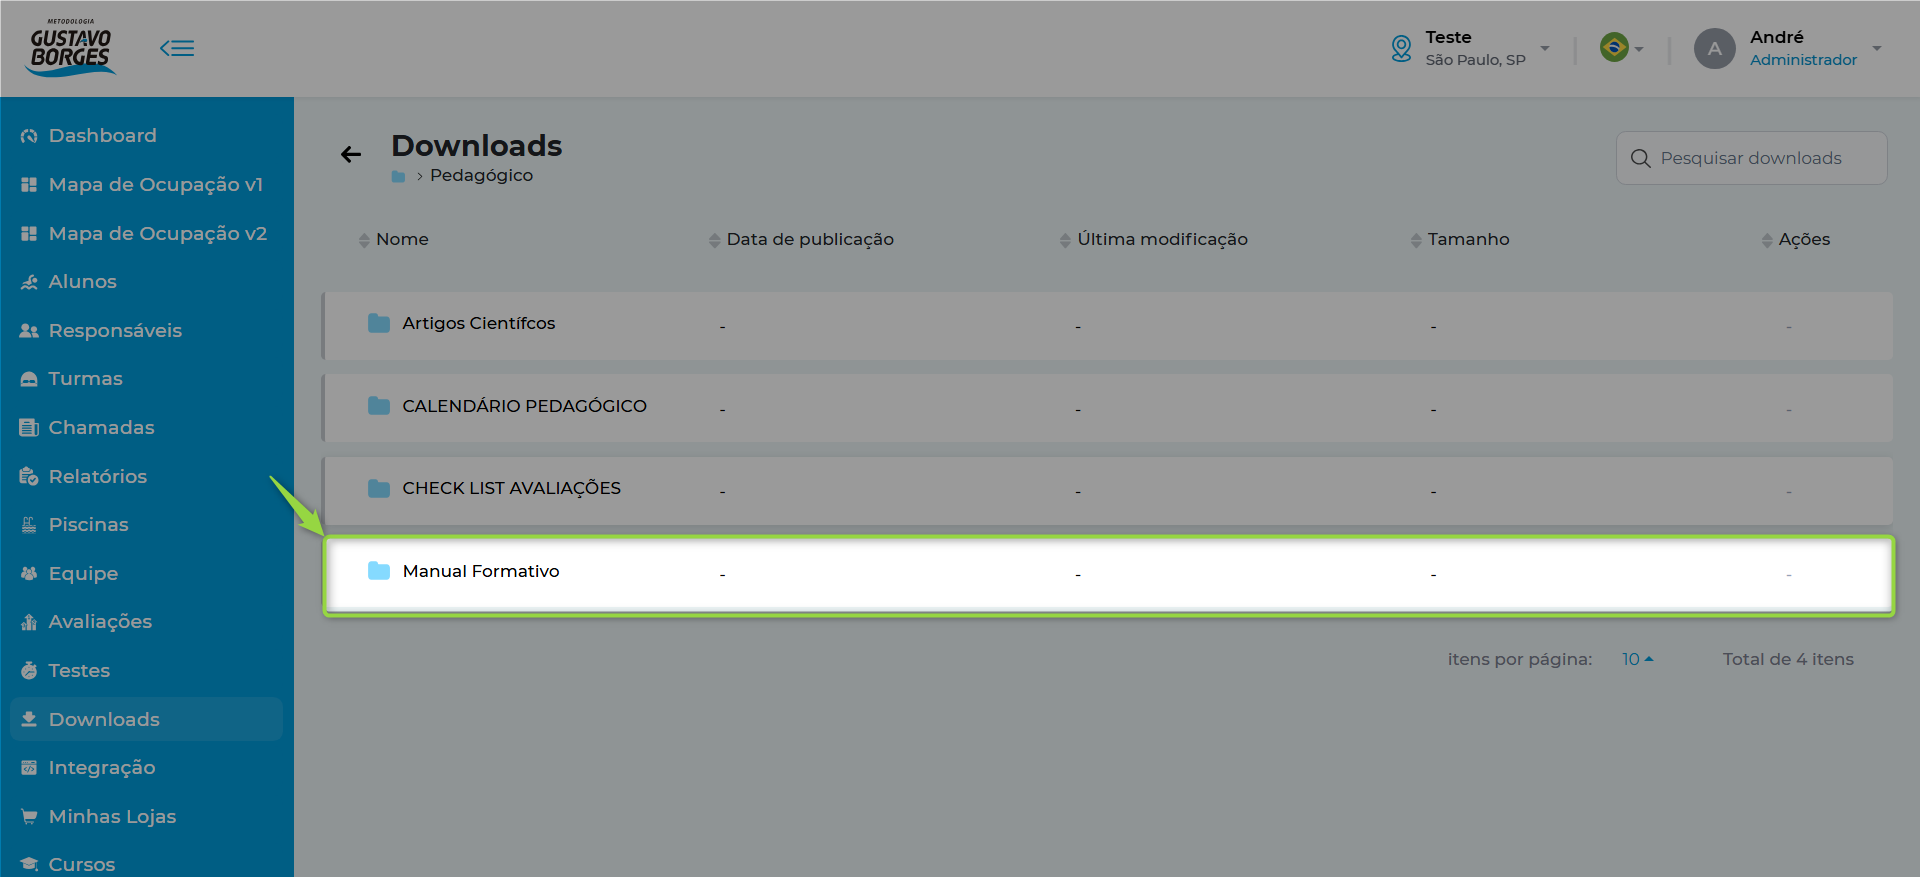This screenshot has height=877, width=1920.
Task: Click the Testes stopwatch icon
Action: [29, 670]
